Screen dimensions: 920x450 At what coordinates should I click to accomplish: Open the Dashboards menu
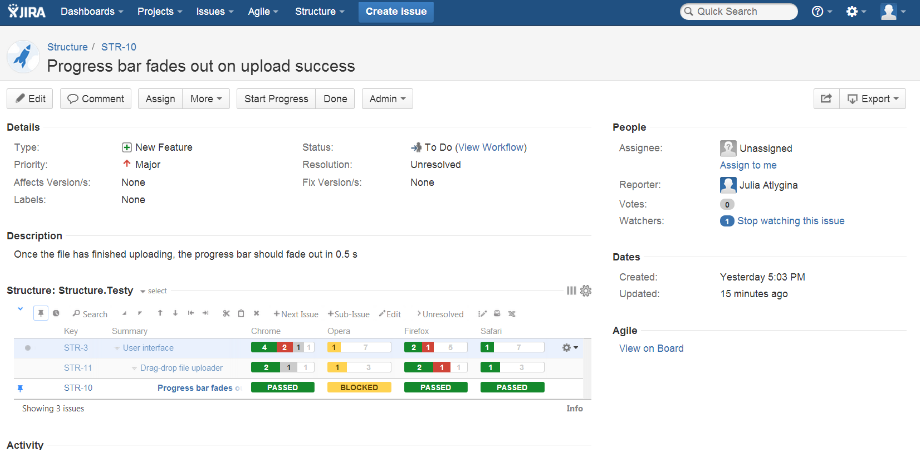point(92,12)
